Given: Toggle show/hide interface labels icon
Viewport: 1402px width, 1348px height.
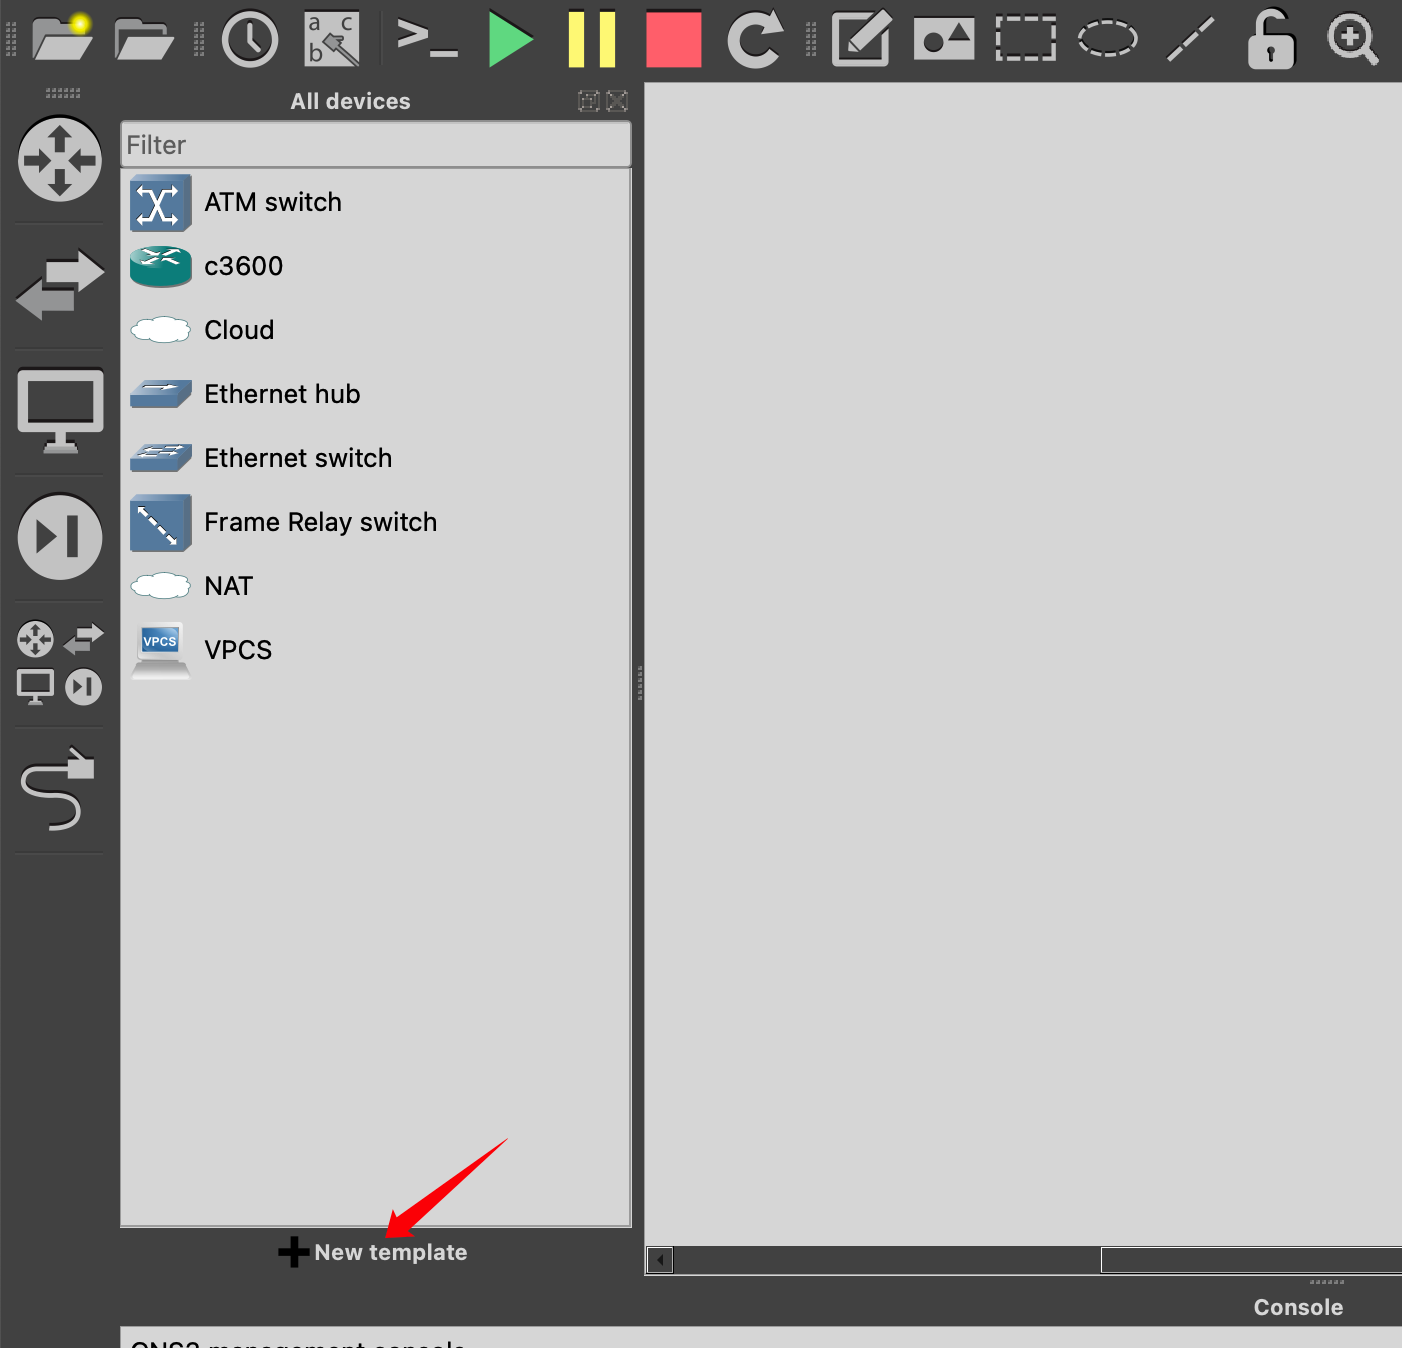Looking at the screenshot, I should (332, 40).
